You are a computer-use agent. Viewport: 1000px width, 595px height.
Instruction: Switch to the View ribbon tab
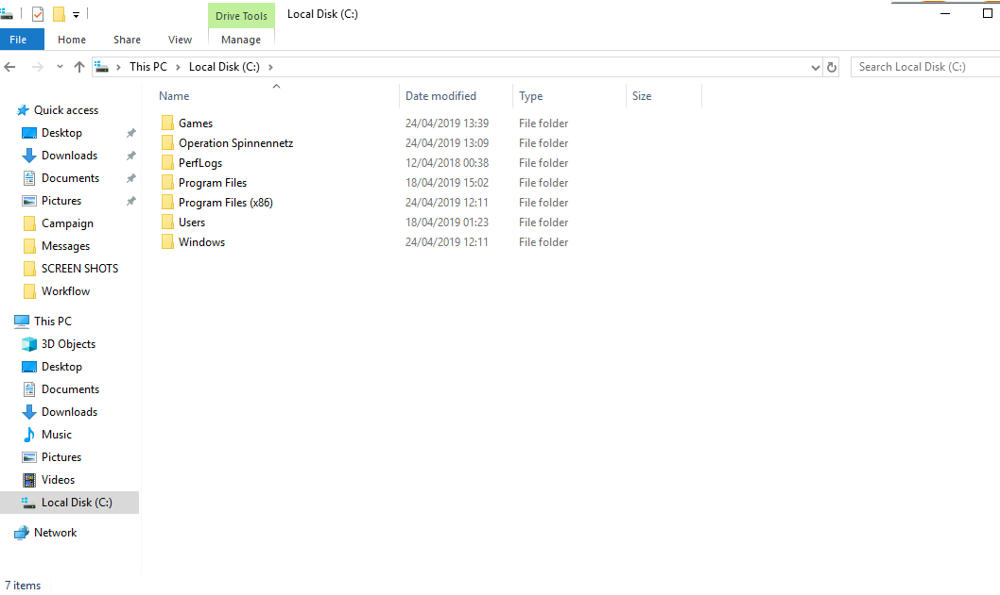[180, 40]
